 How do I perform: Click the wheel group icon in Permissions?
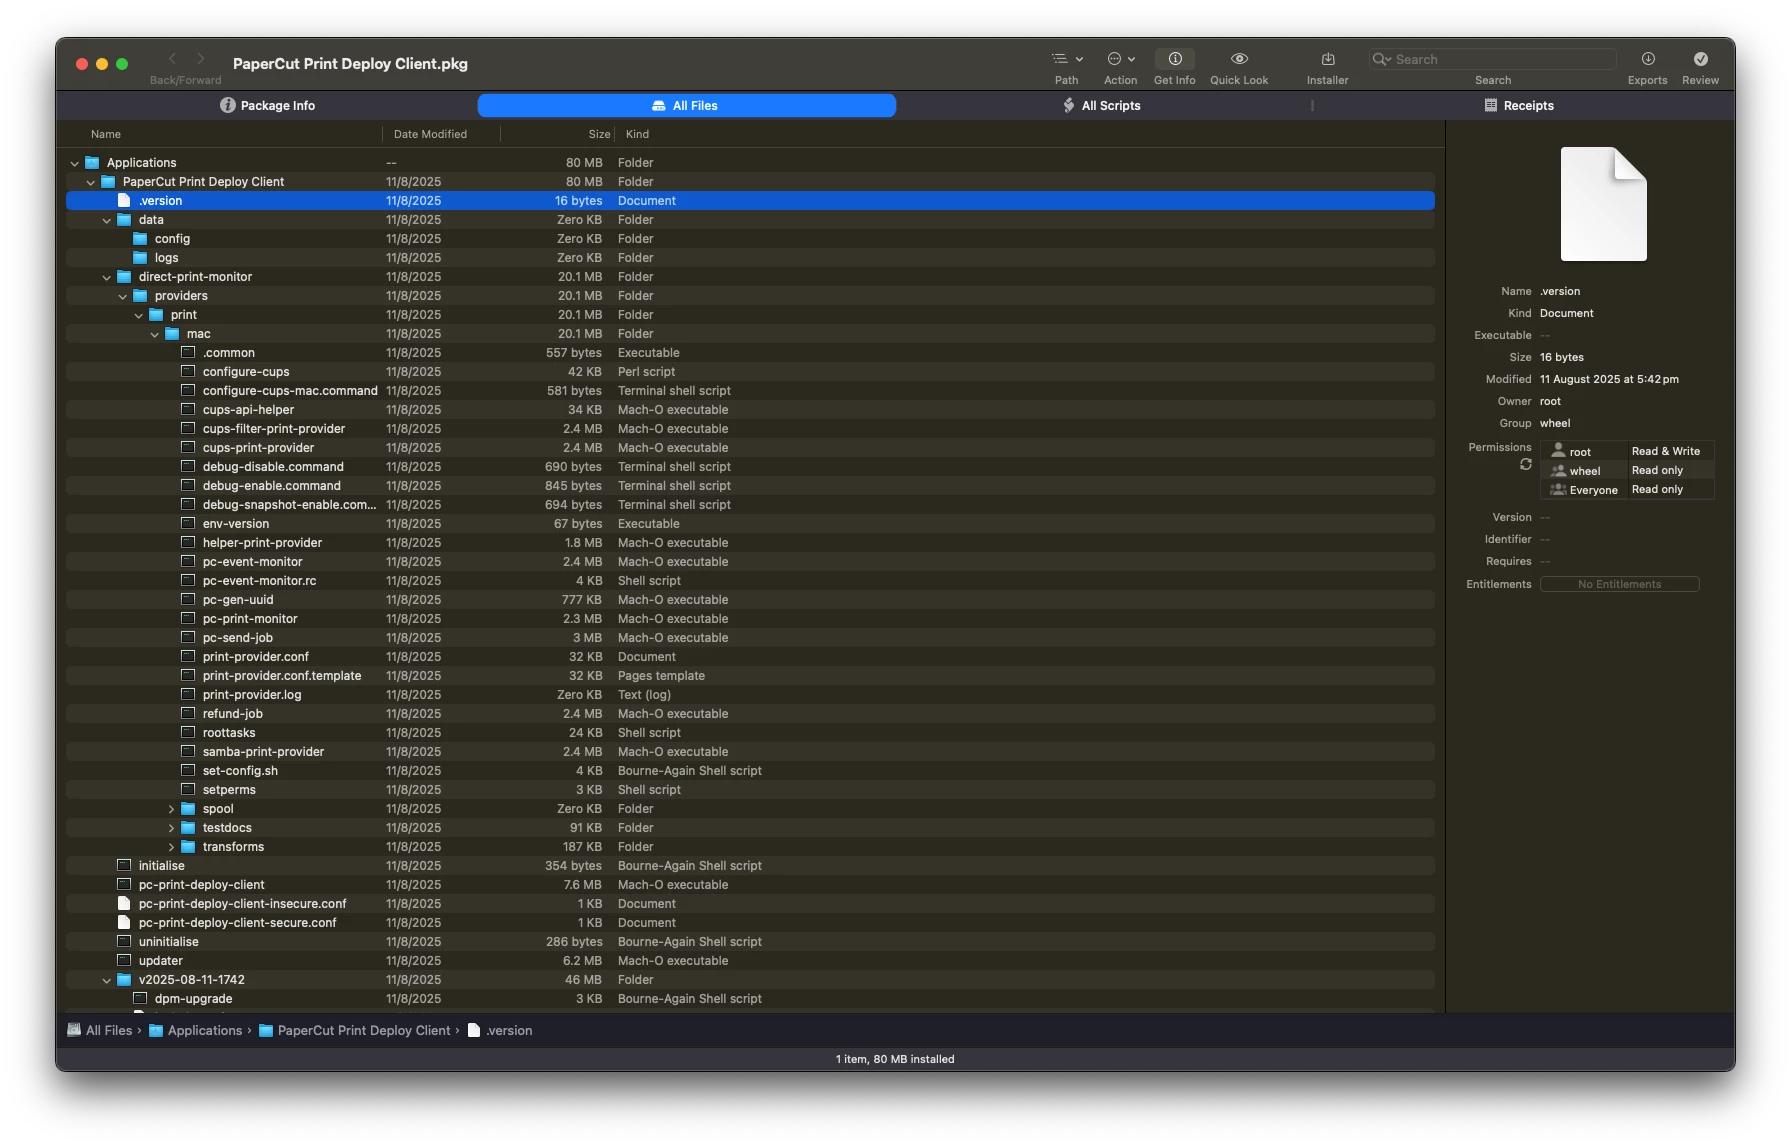click(1557, 470)
